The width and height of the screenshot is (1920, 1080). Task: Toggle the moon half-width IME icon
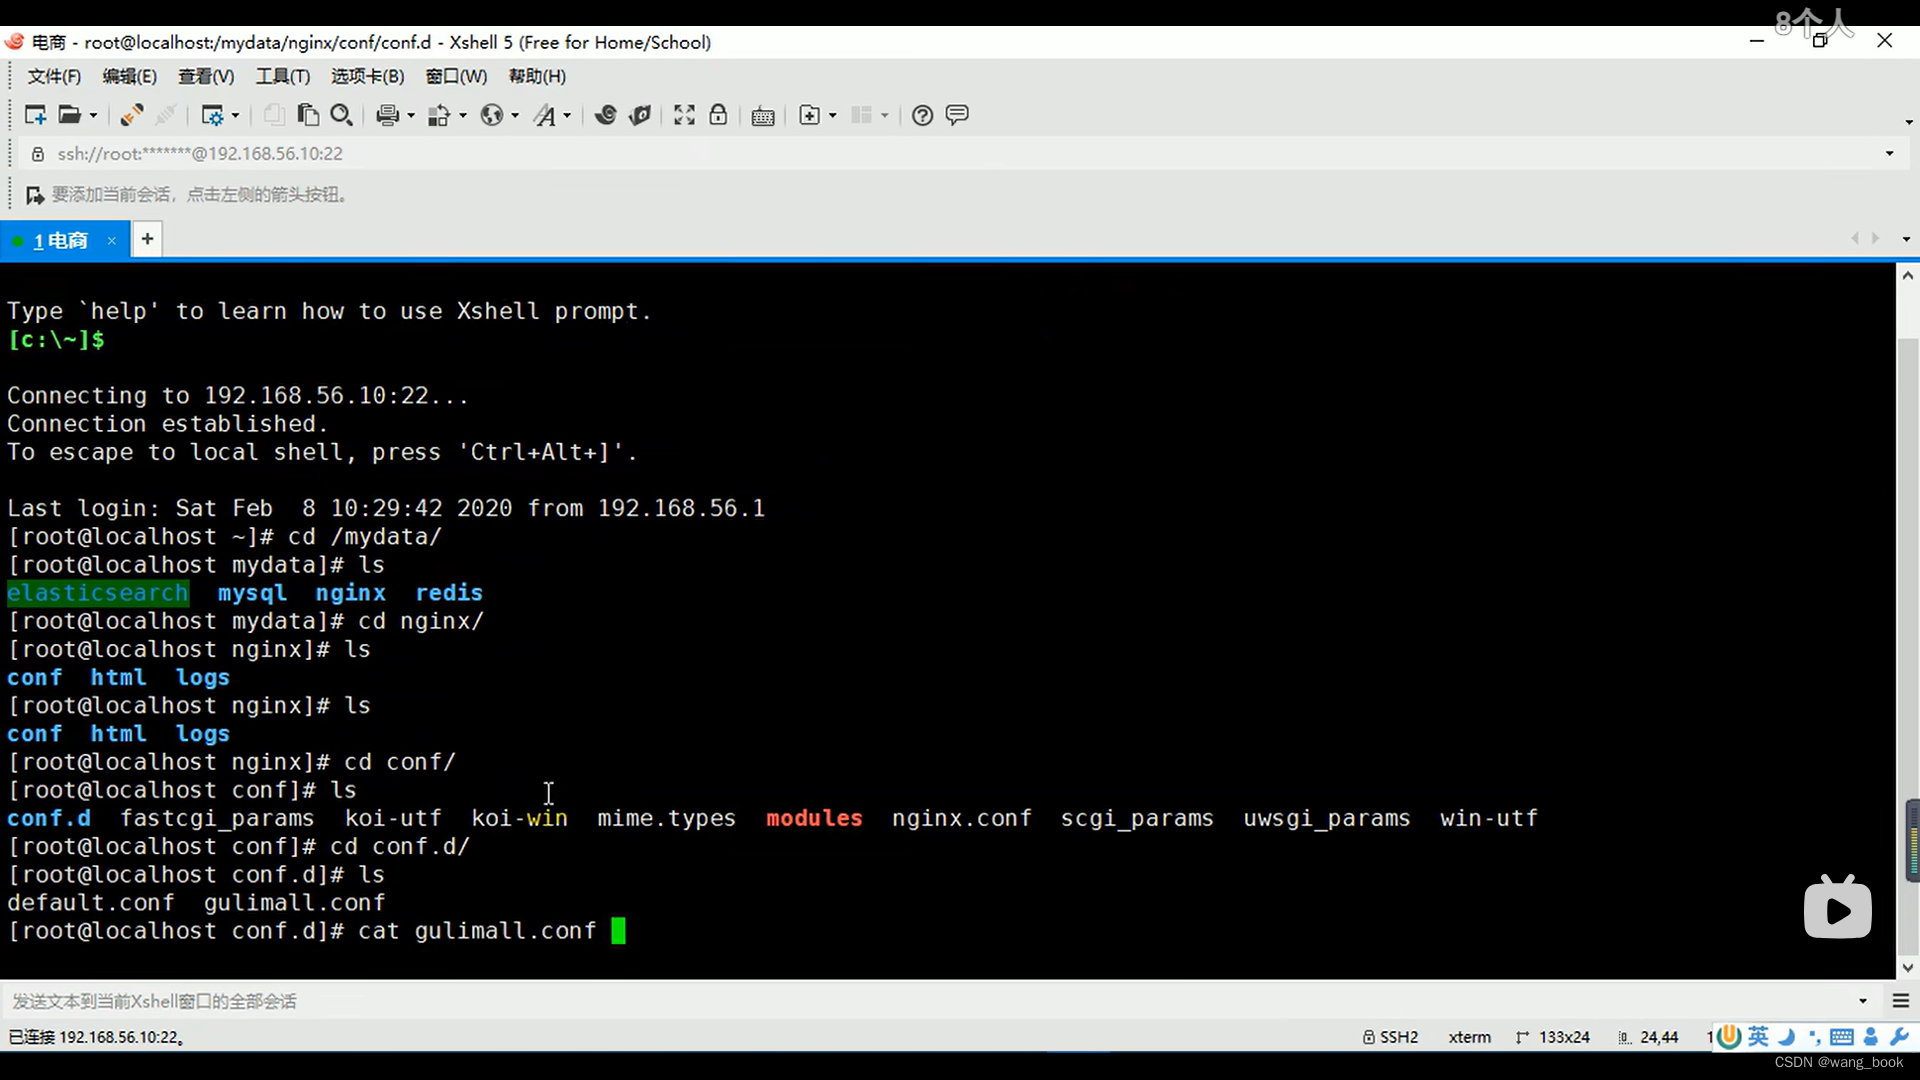[1787, 1036]
